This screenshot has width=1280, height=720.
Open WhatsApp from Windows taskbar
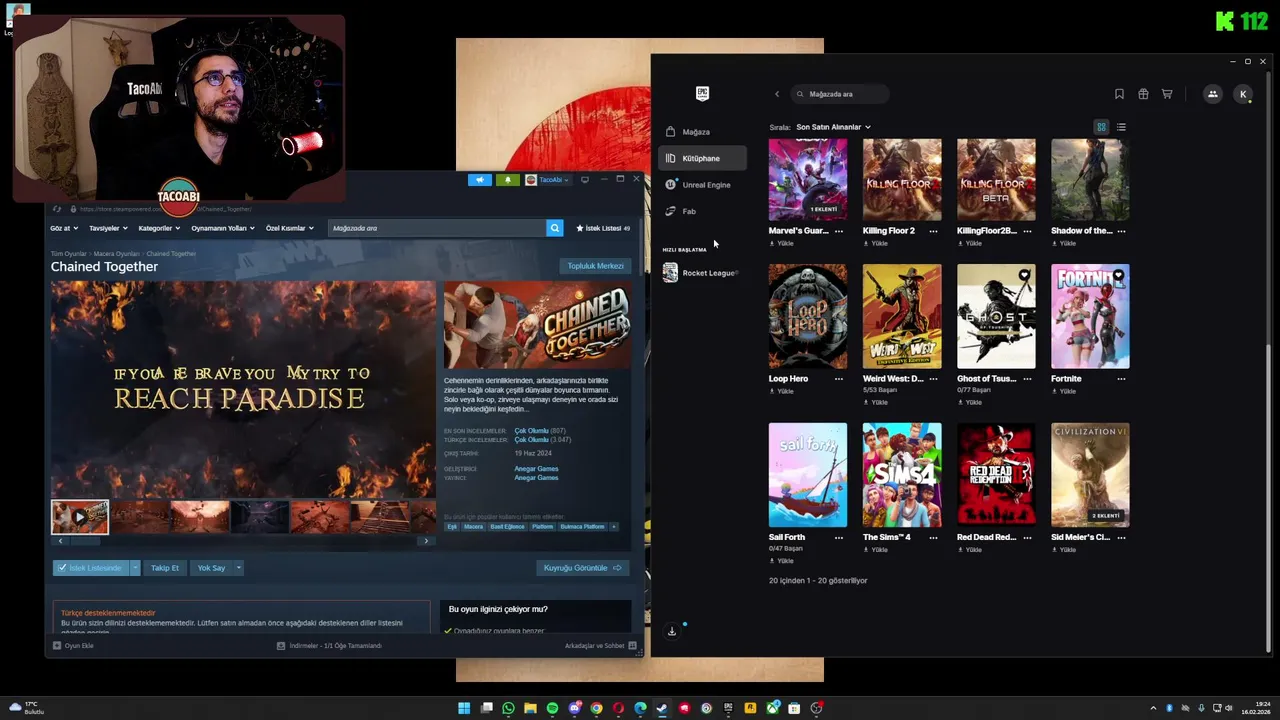508,708
